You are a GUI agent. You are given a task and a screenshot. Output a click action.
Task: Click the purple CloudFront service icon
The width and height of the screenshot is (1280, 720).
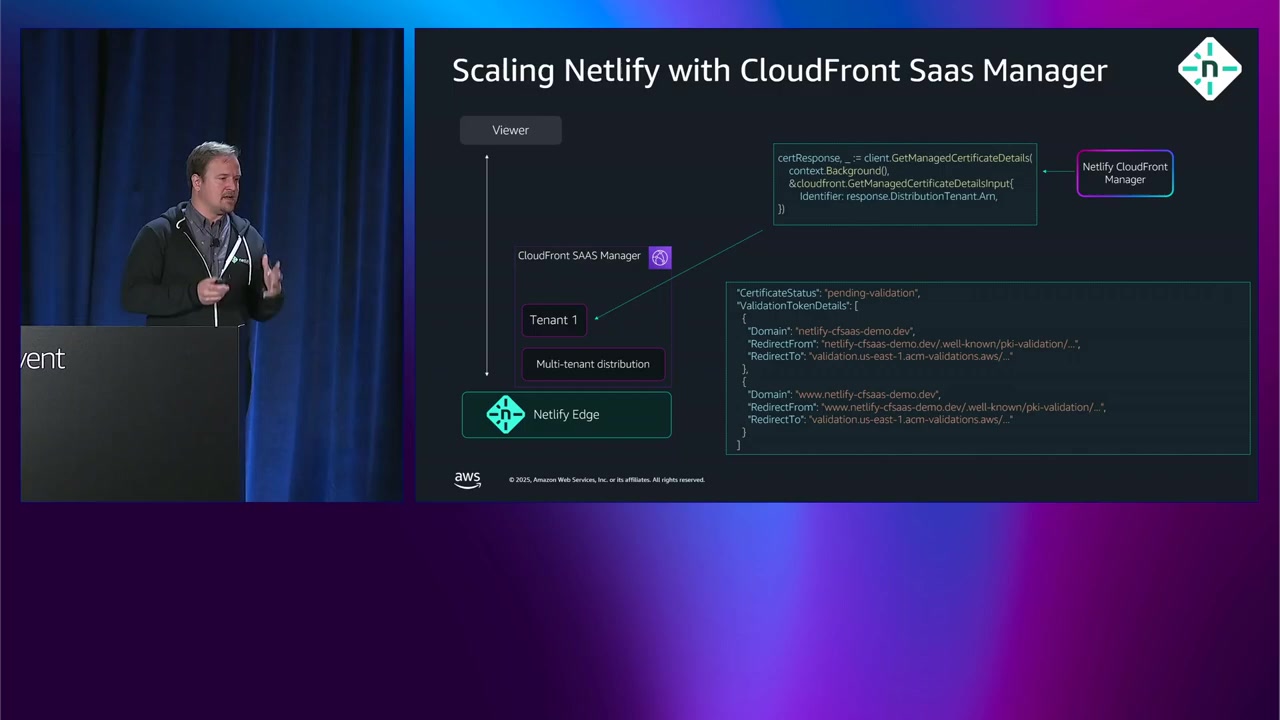pos(660,258)
